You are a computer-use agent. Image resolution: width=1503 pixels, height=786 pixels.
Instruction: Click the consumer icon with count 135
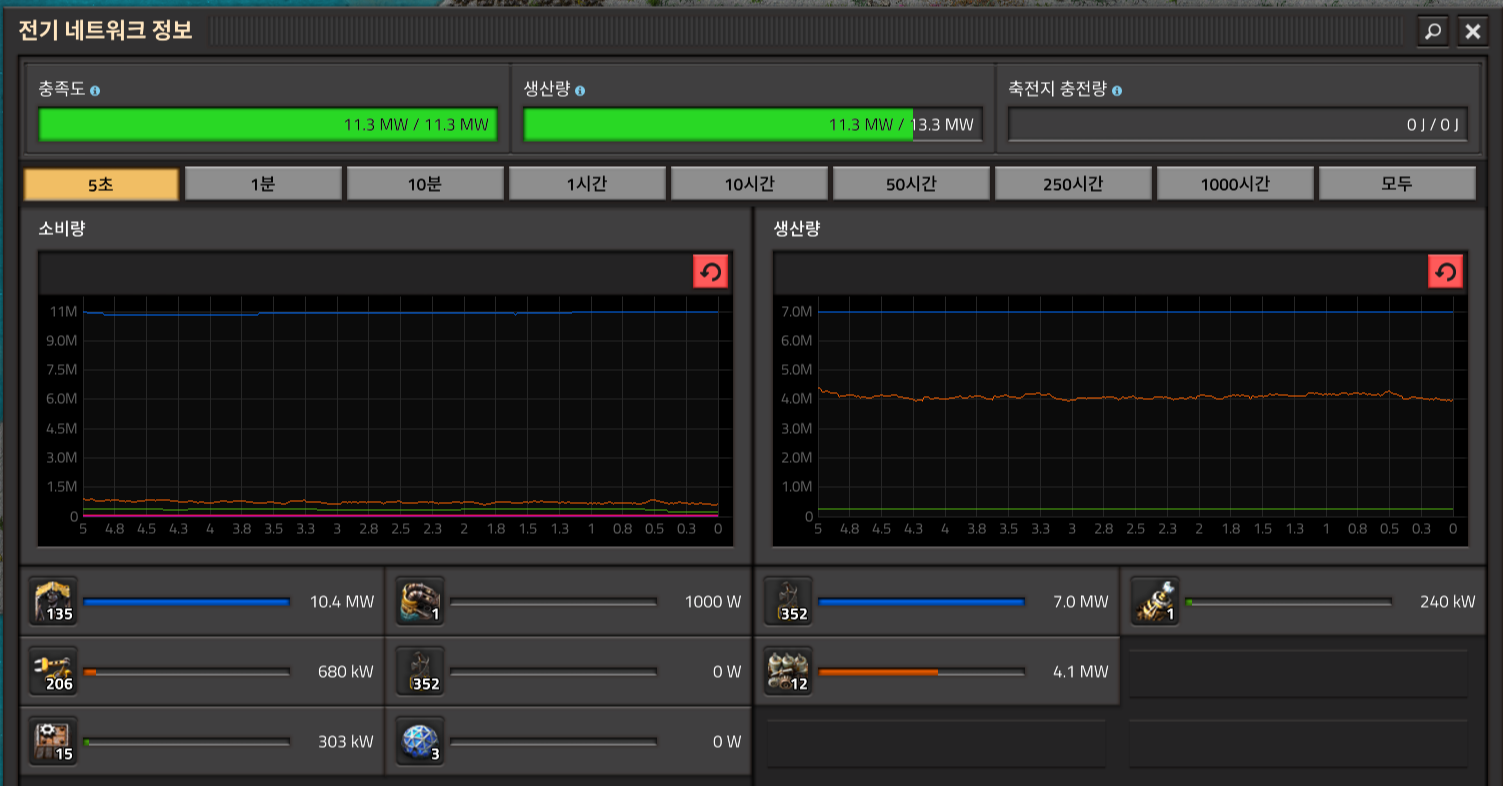[53, 602]
